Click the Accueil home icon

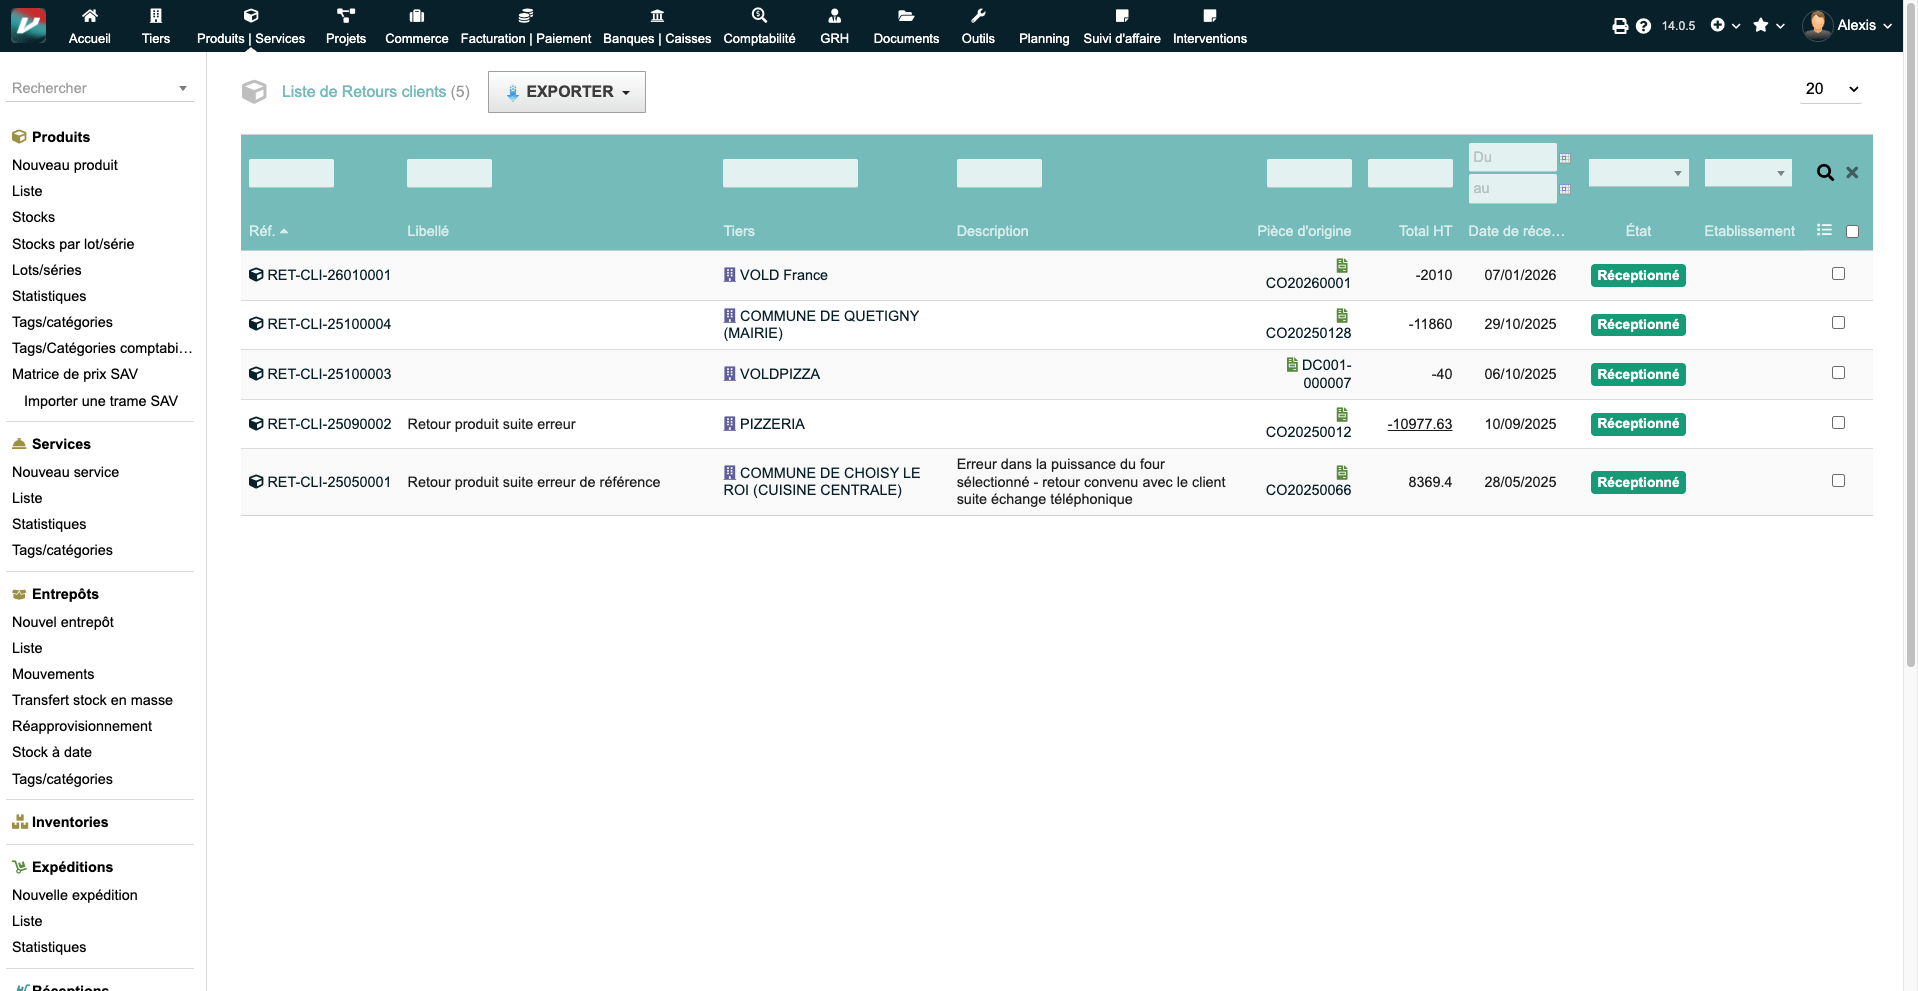pos(90,16)
